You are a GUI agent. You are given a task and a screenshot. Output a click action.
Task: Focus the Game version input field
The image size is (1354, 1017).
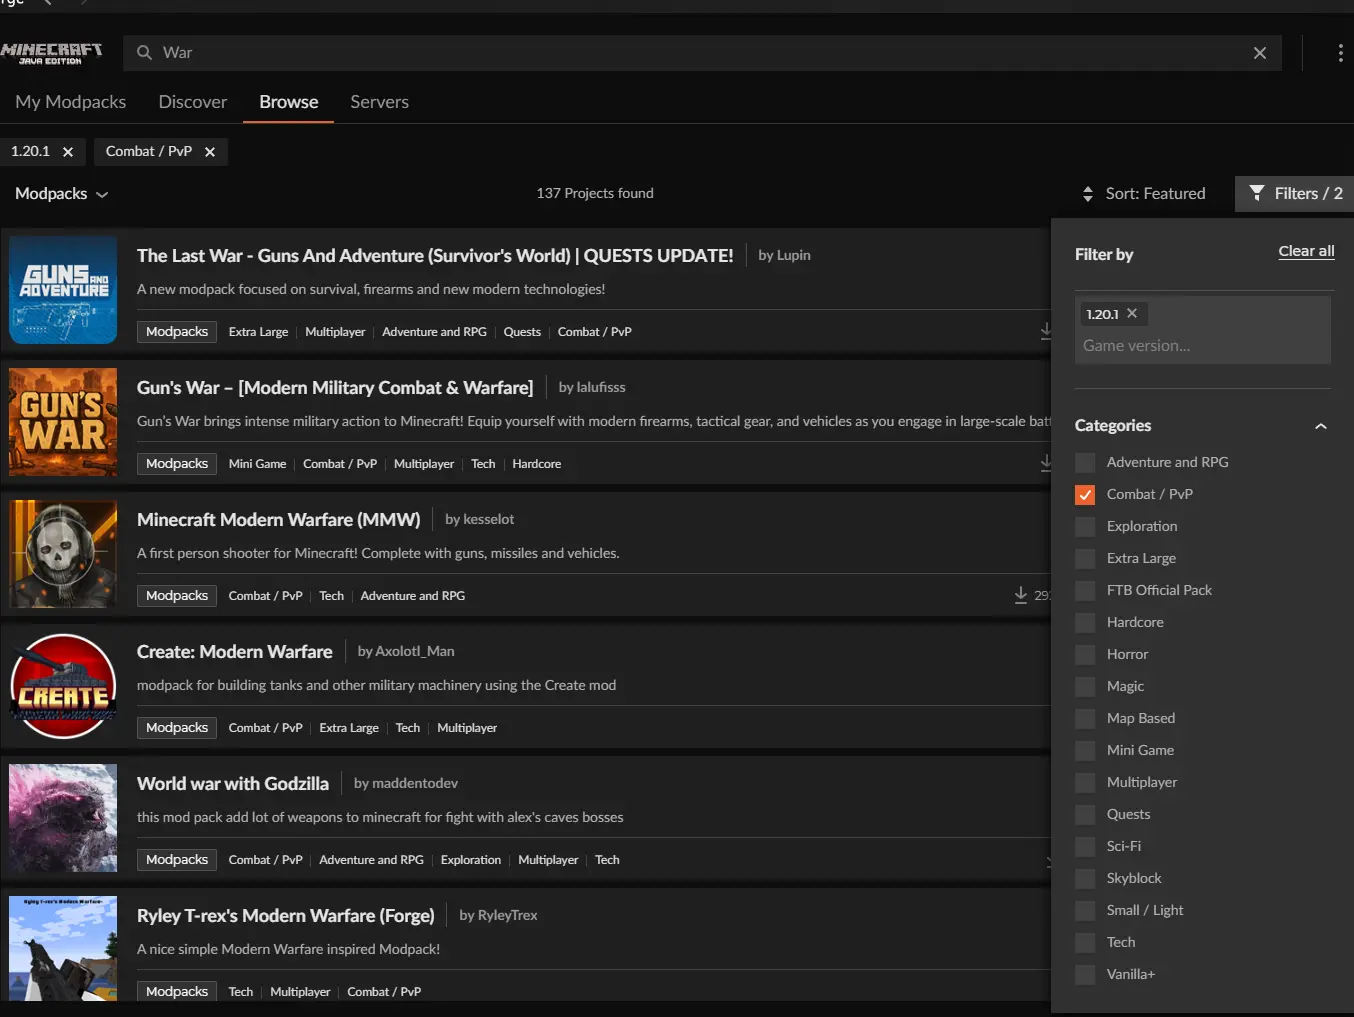1203,346
